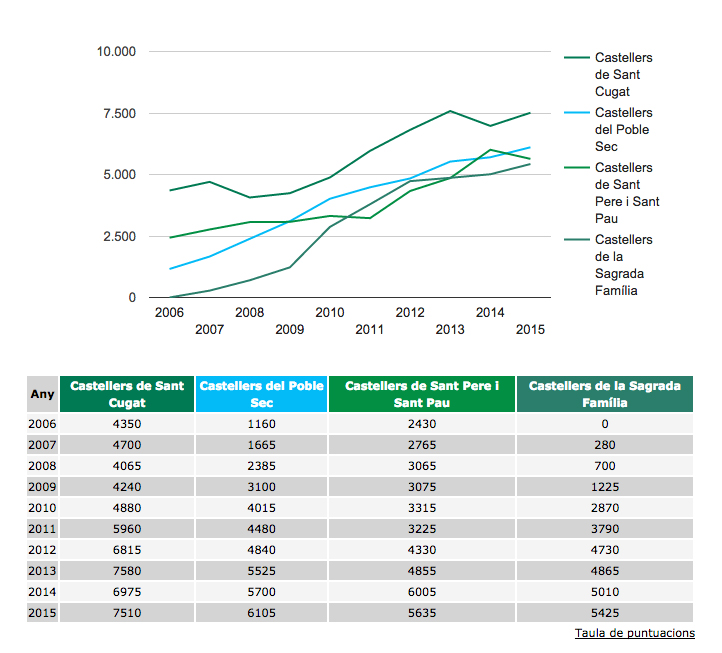Click the 2007 x-axis label on chart

[x=210, y=330]
